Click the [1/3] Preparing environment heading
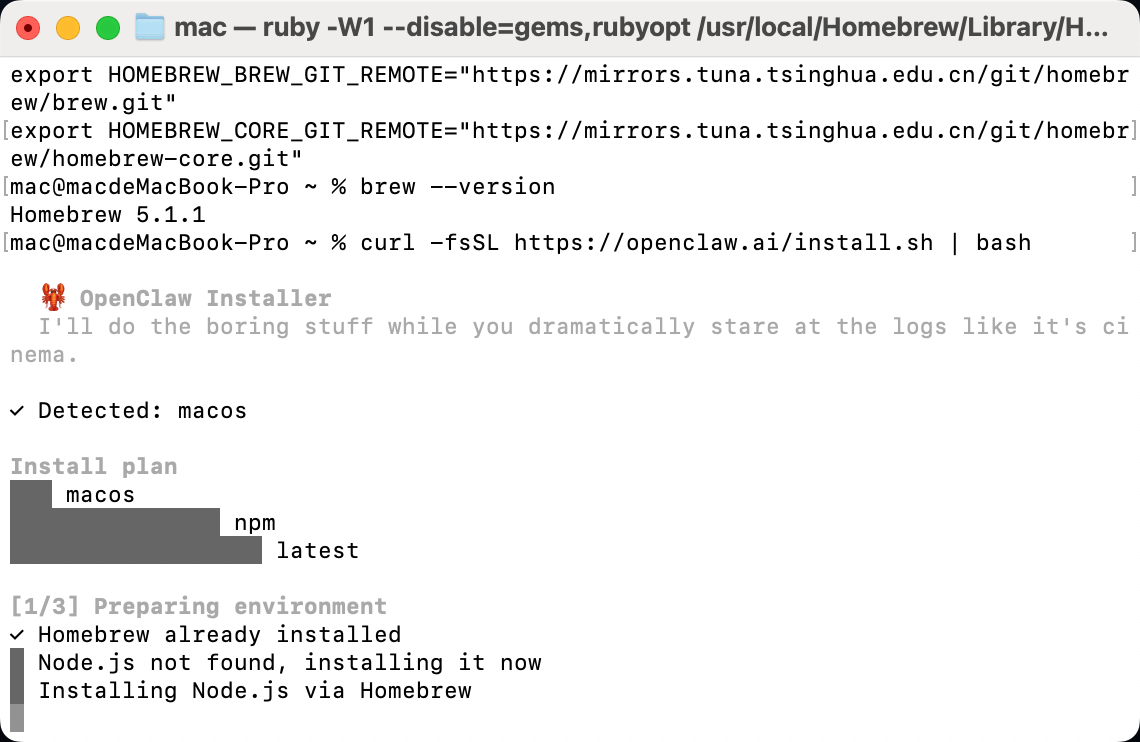This screenshot has height=742, width=1140. pos(198,606)
